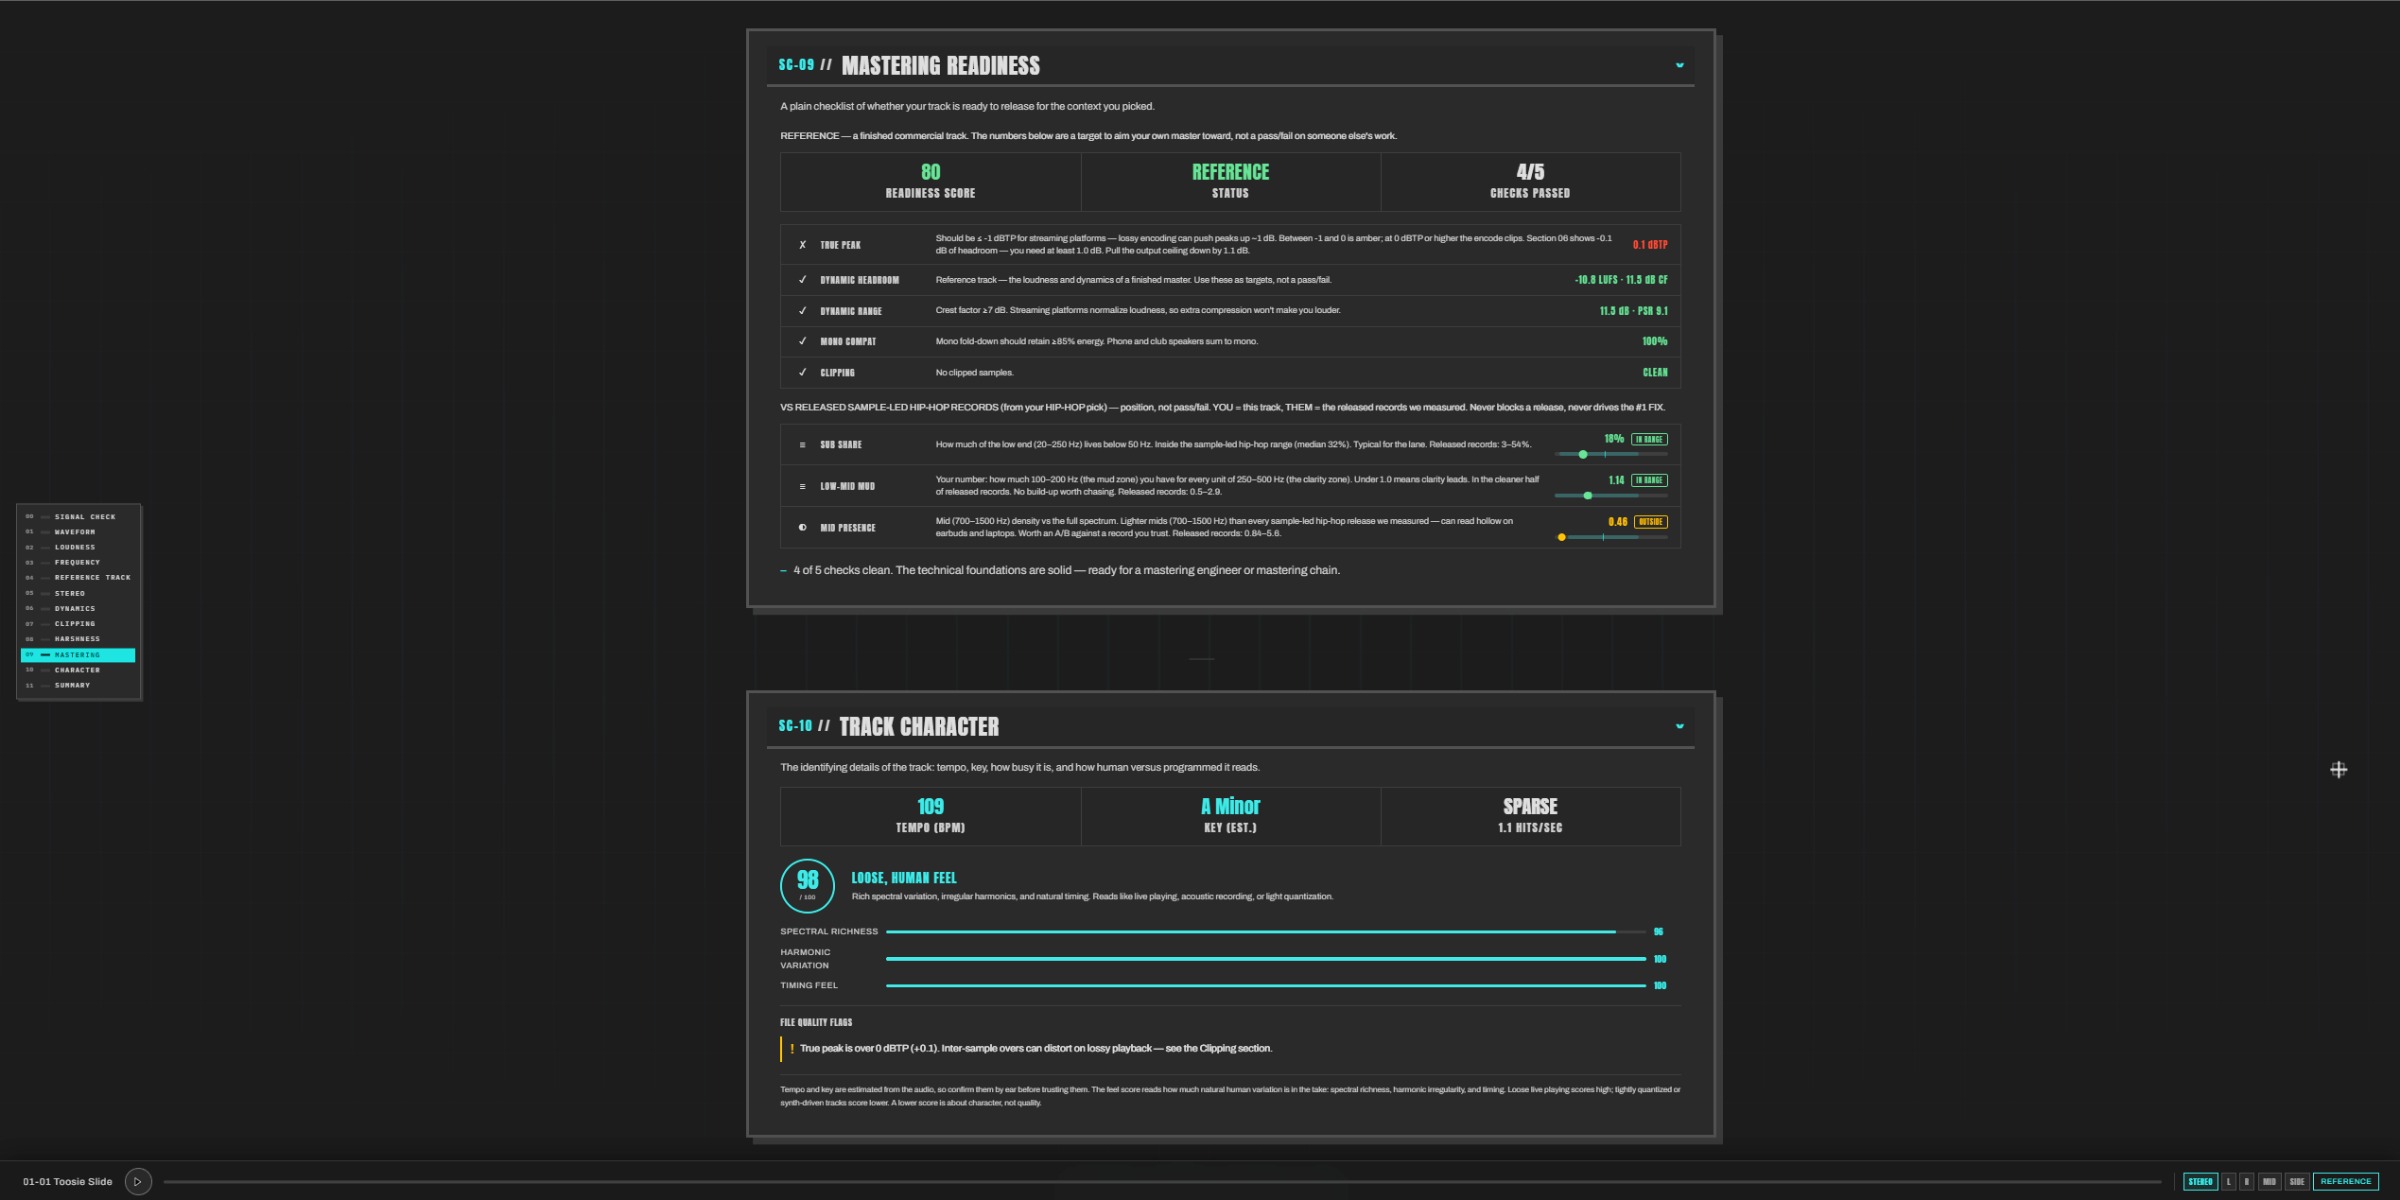Go to Character section in navigator
This screenshot has height=1200, width=2400.
(78, 670)
